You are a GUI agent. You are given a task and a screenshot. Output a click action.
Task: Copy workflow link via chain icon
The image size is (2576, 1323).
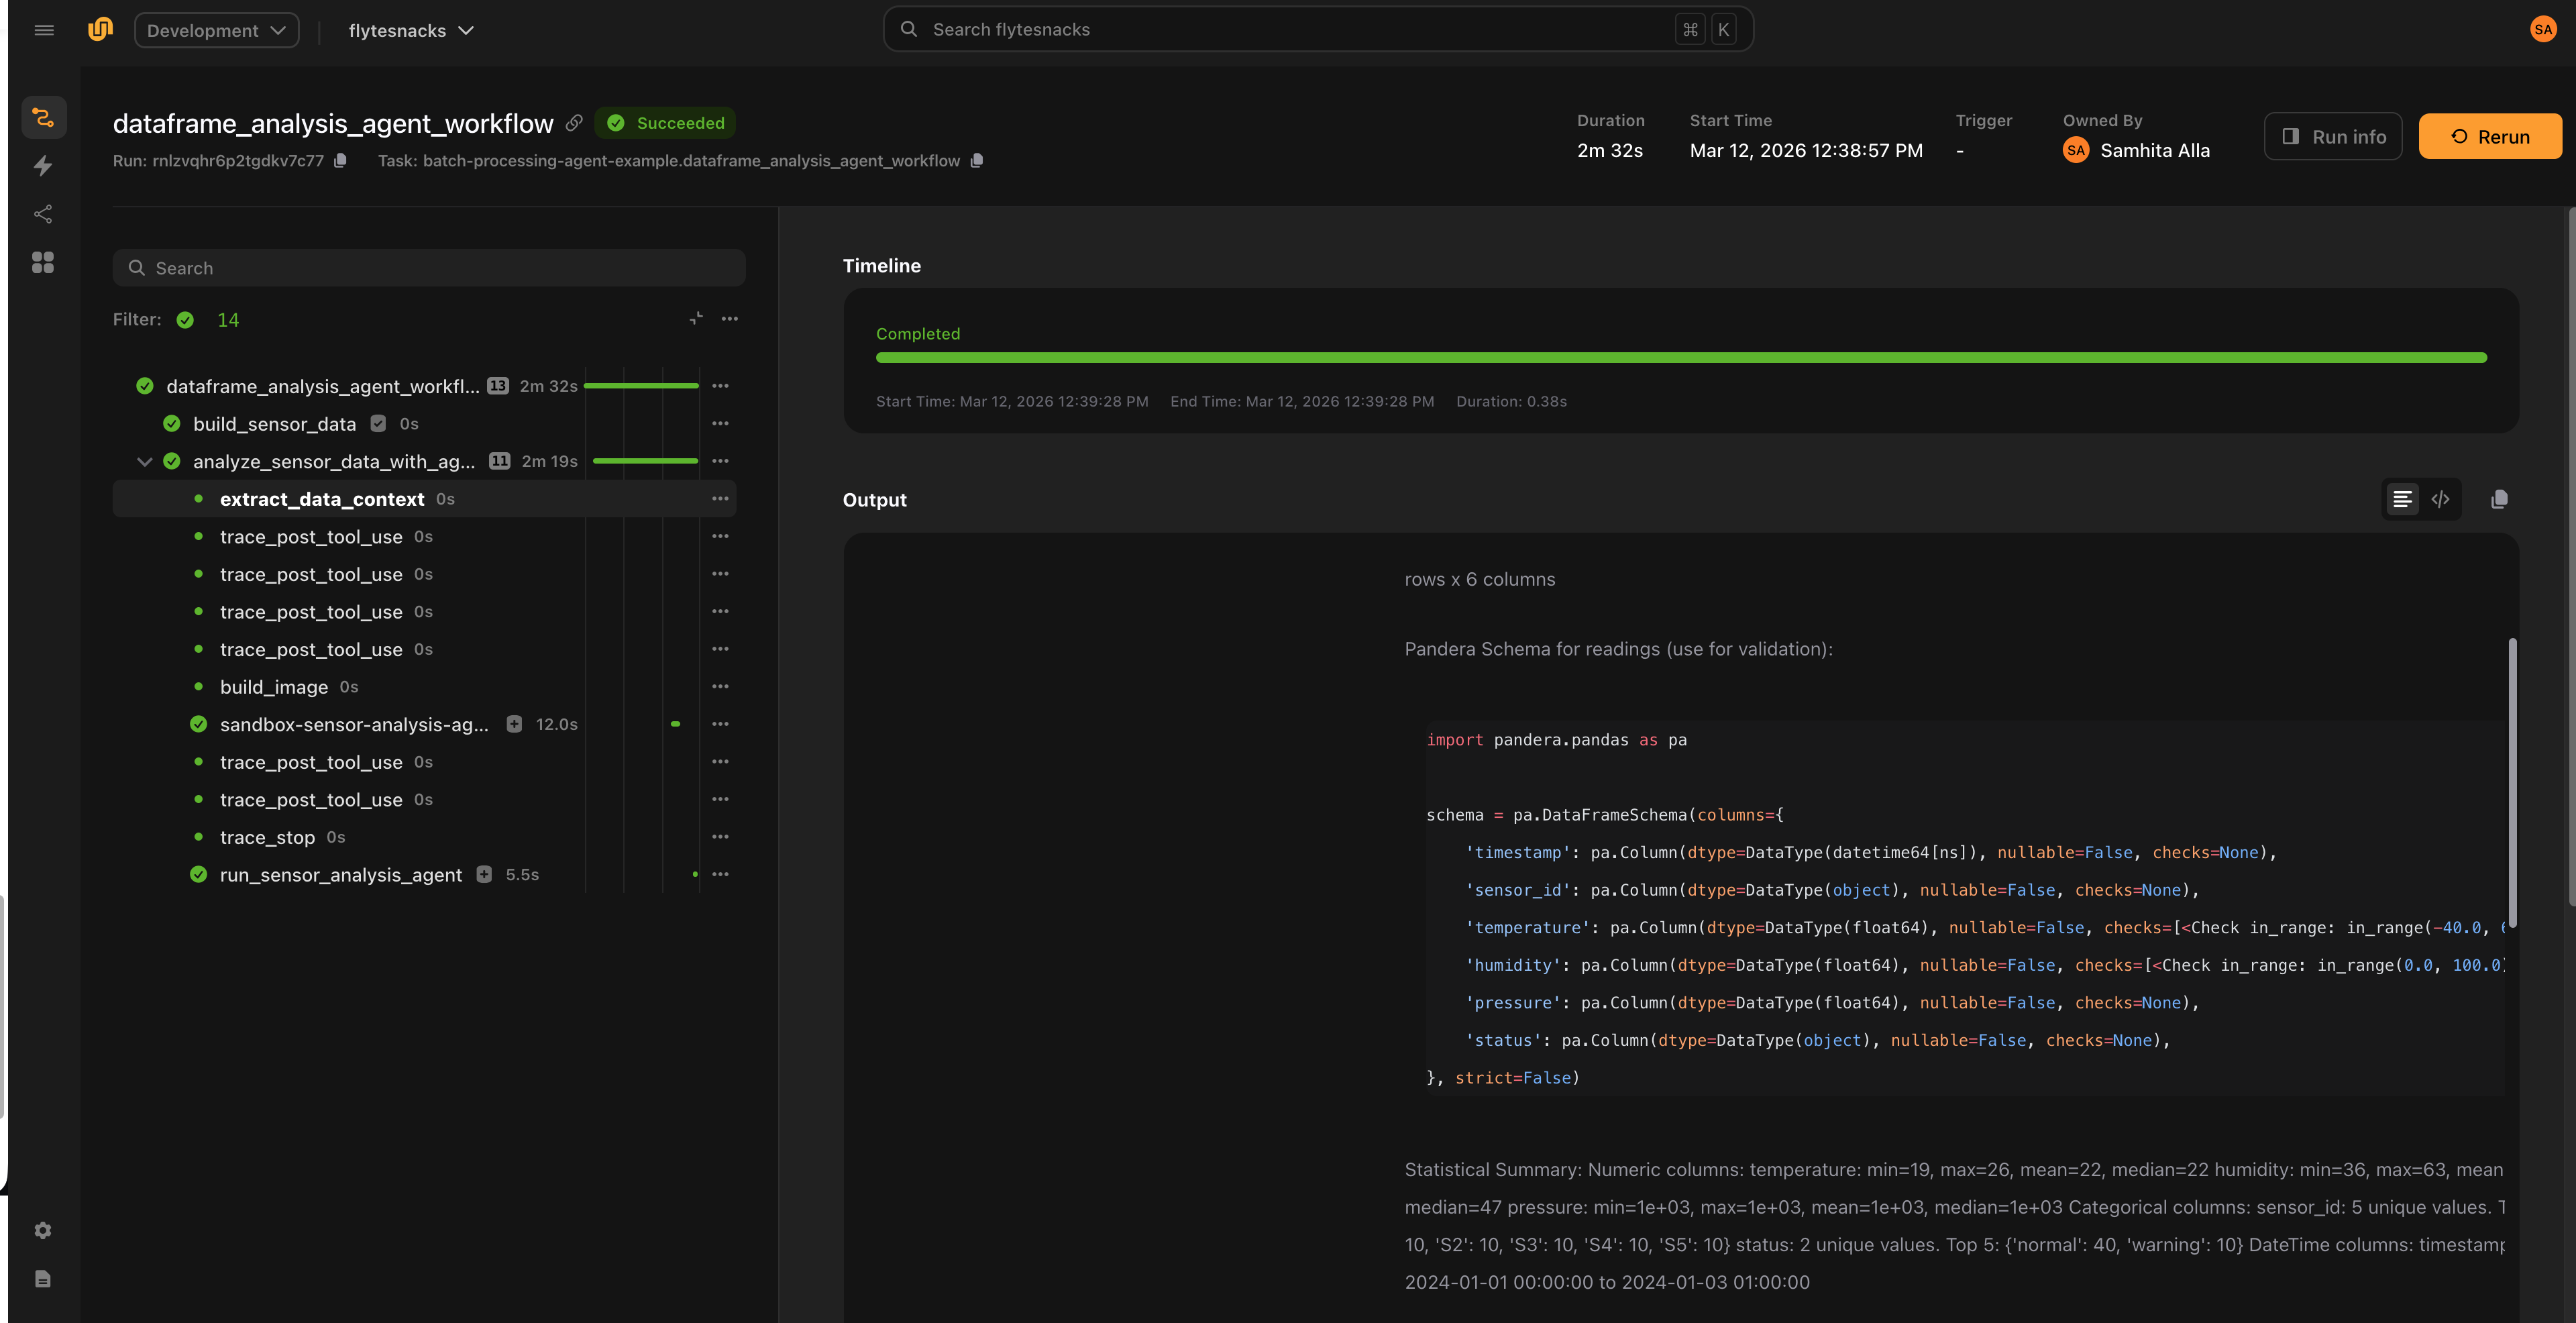[574, 123]
